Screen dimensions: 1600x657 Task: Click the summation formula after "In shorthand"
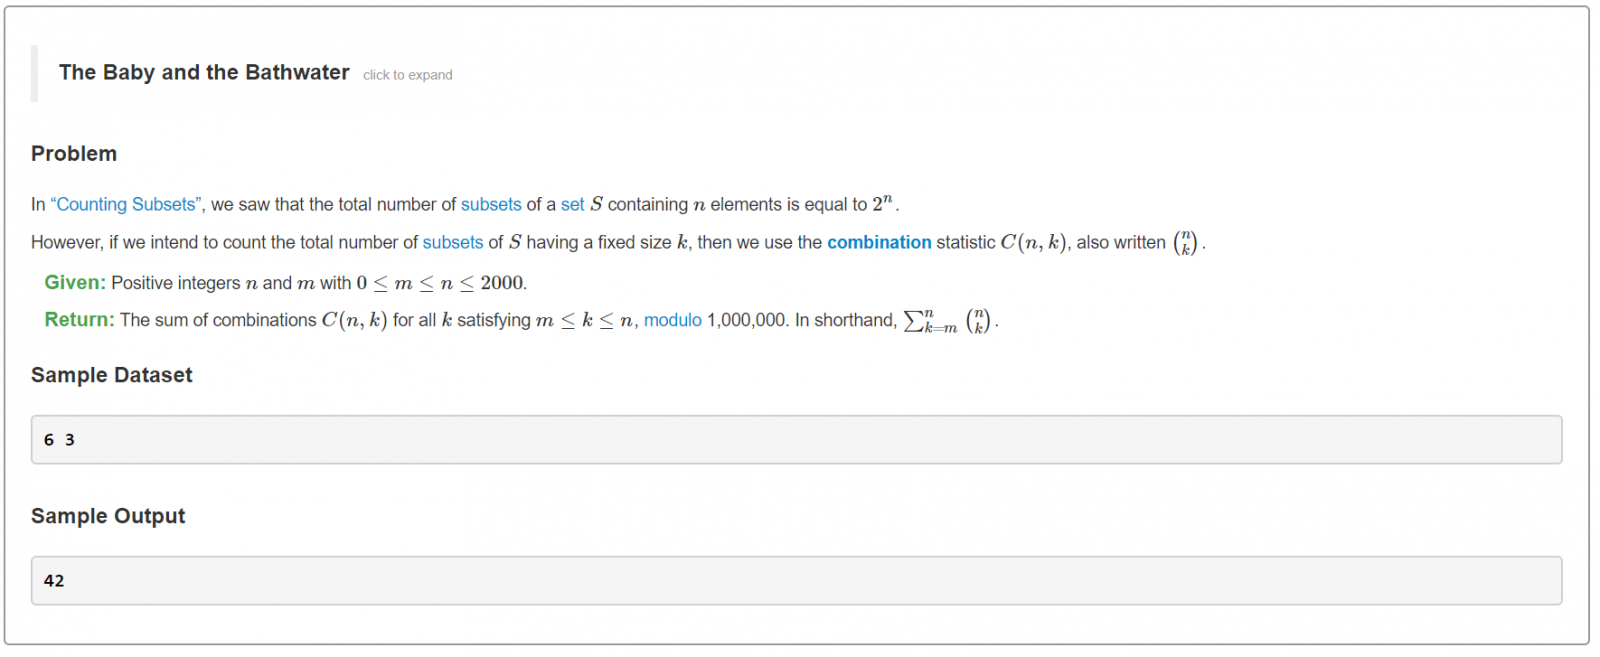tap(948, 321)
